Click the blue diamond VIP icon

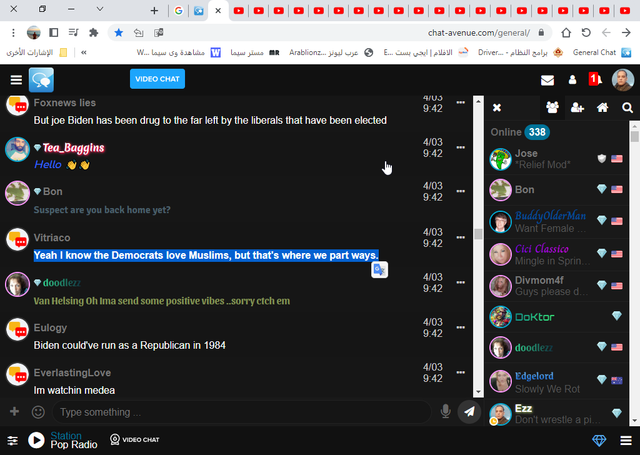[599, 441]
